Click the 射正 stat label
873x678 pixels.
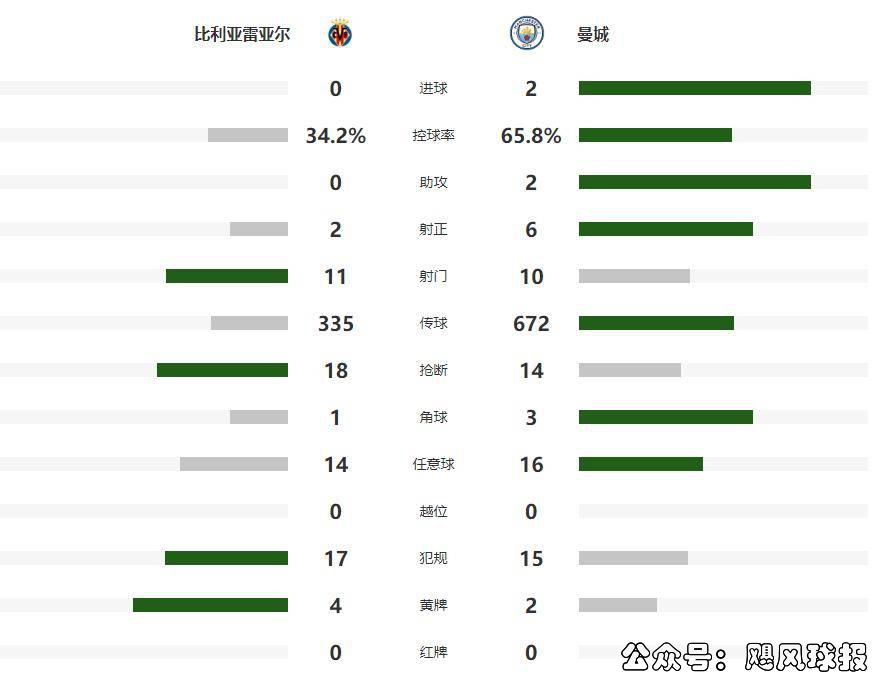click(433, 229)
